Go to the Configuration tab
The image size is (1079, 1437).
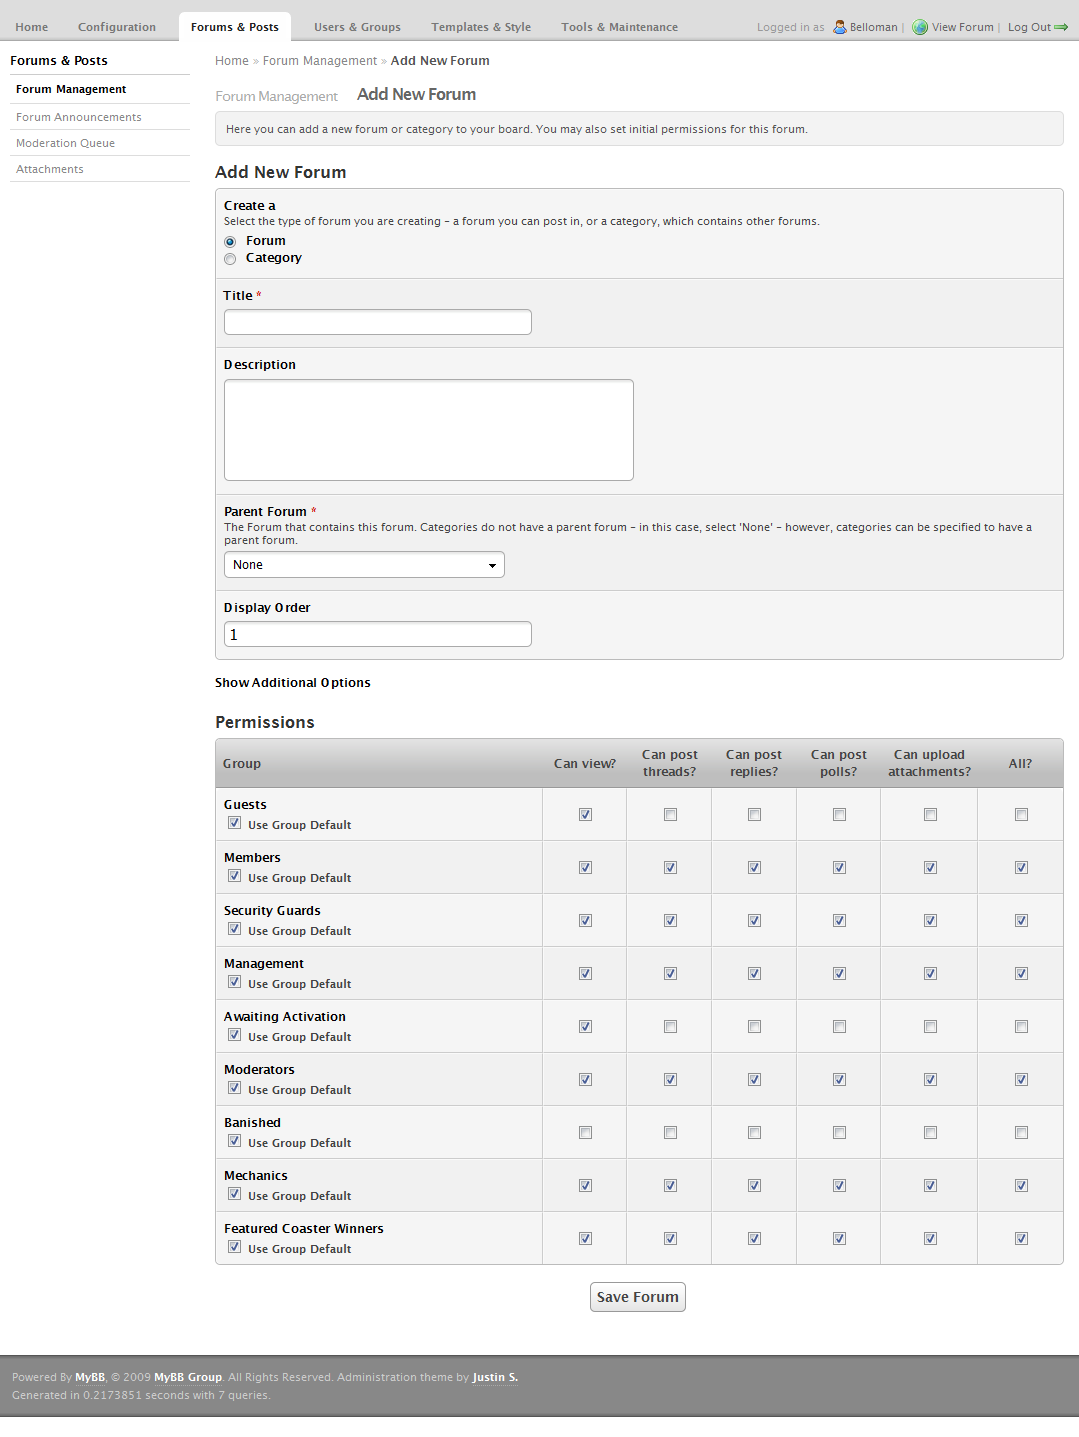(x=117, y=27)
